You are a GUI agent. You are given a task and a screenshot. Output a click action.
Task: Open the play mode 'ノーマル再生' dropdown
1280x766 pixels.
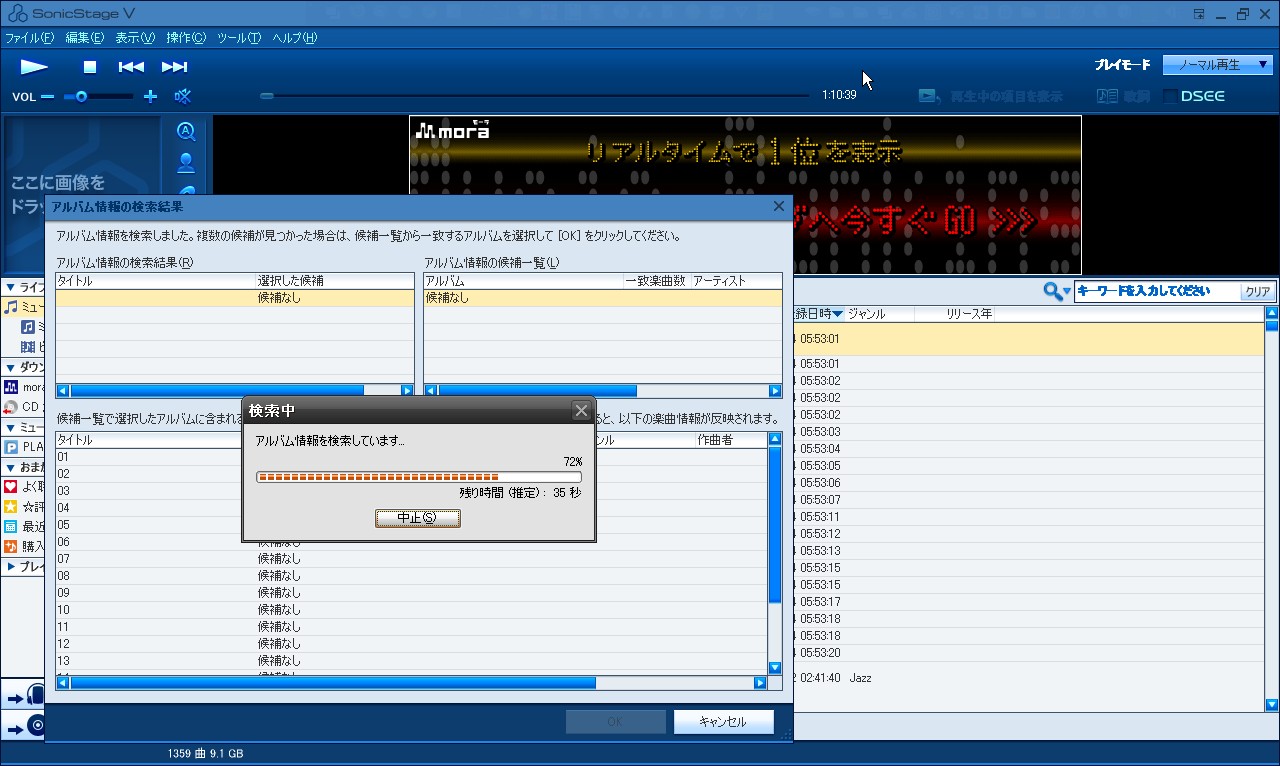(1217, 65)
